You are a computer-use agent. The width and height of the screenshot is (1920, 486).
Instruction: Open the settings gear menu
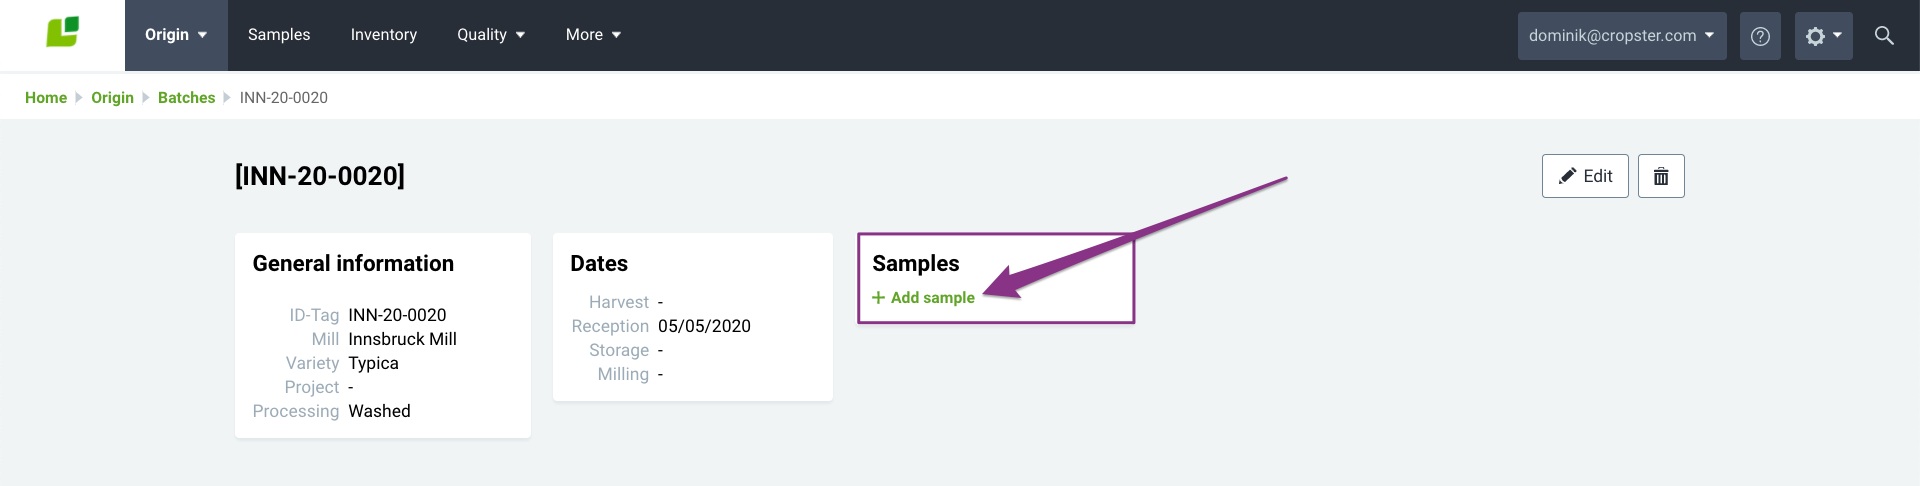(1823, 36)
